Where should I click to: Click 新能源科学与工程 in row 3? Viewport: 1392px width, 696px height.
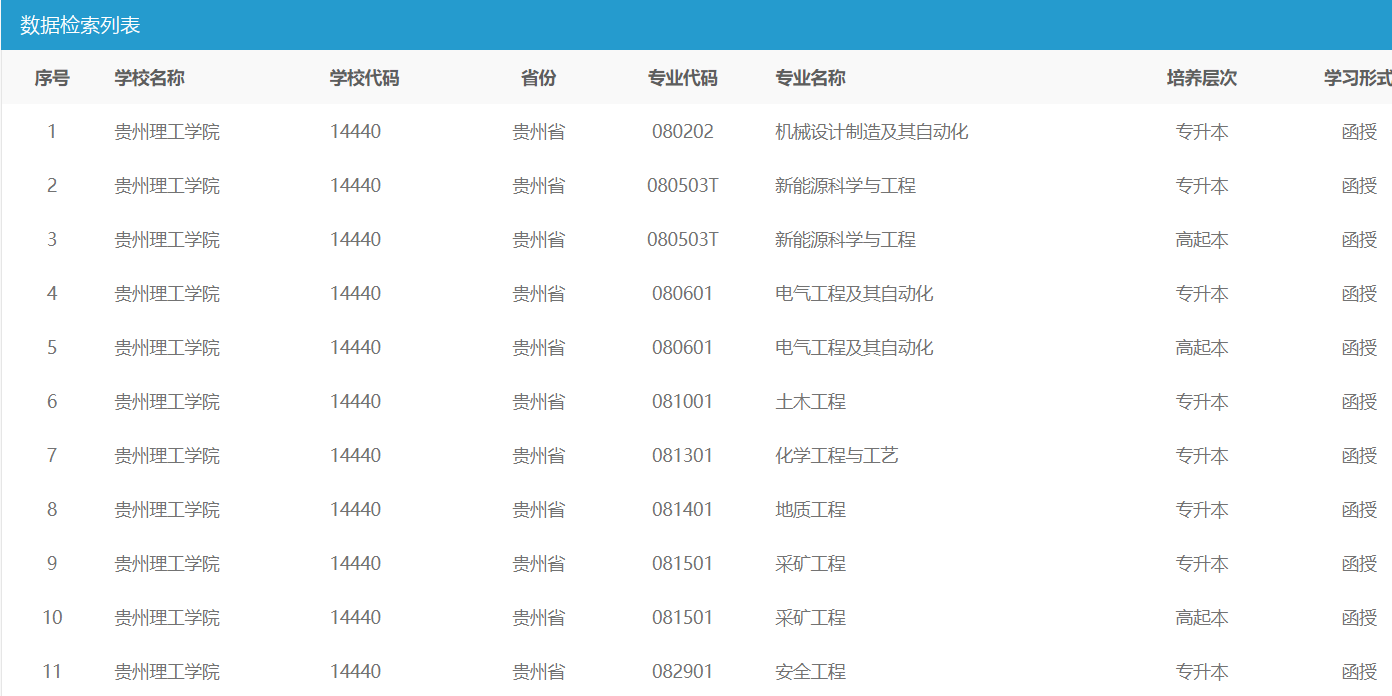tap(846, 240)
